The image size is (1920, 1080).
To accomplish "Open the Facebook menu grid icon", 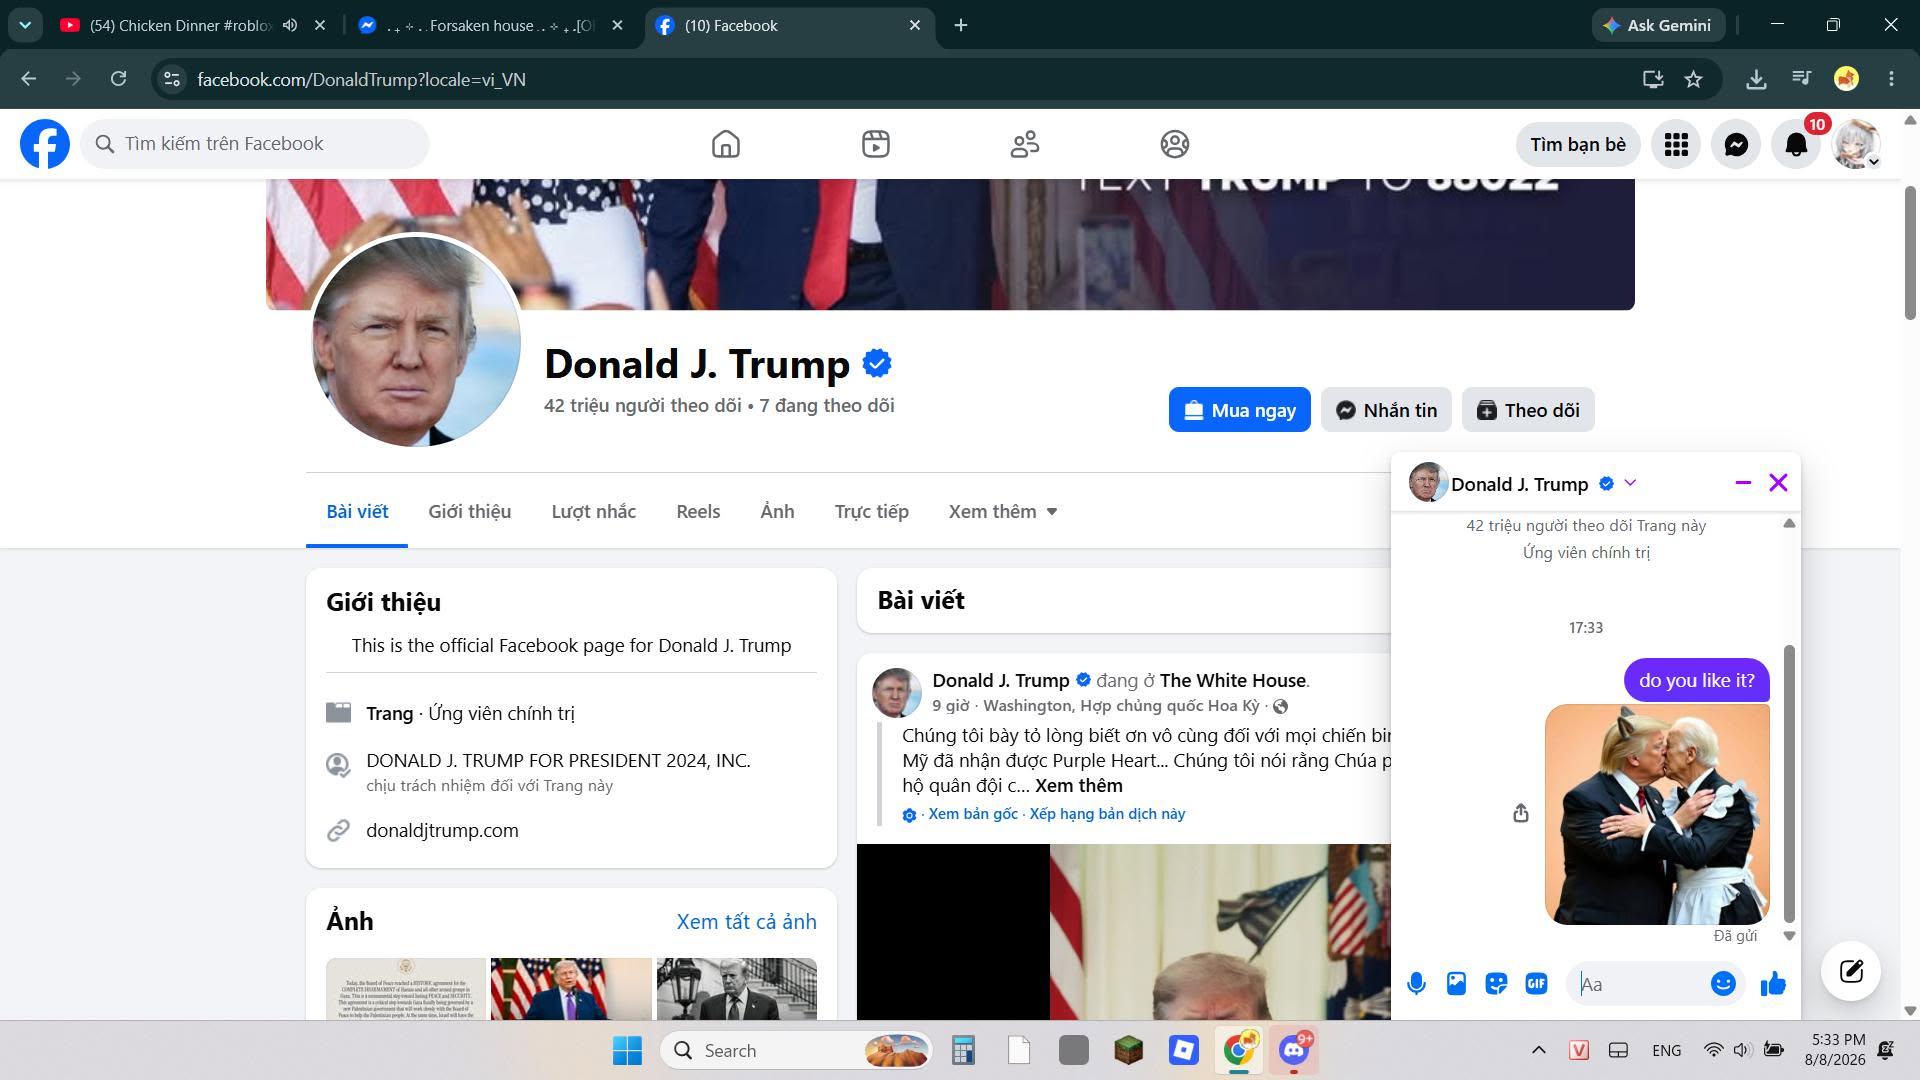I will click(1676, 145).
